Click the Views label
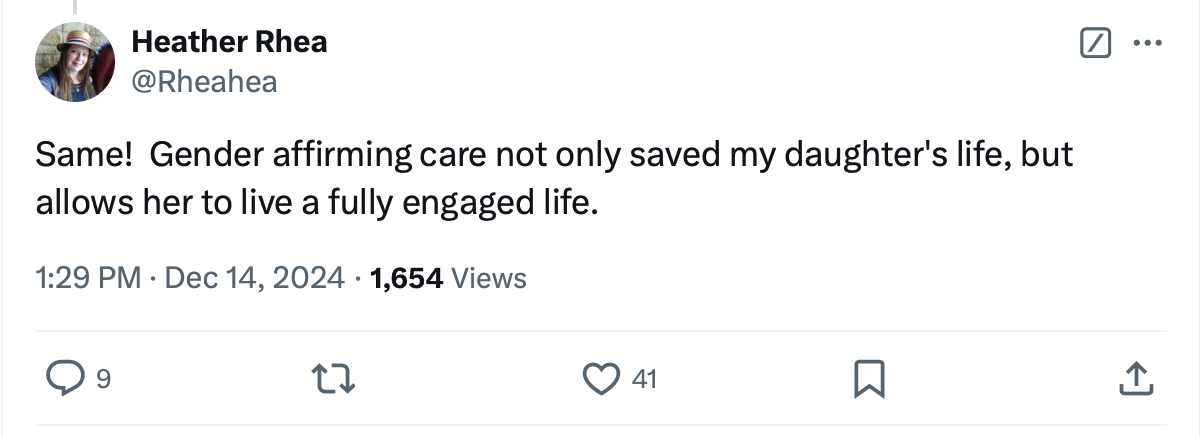 click(x=489, y=278)
